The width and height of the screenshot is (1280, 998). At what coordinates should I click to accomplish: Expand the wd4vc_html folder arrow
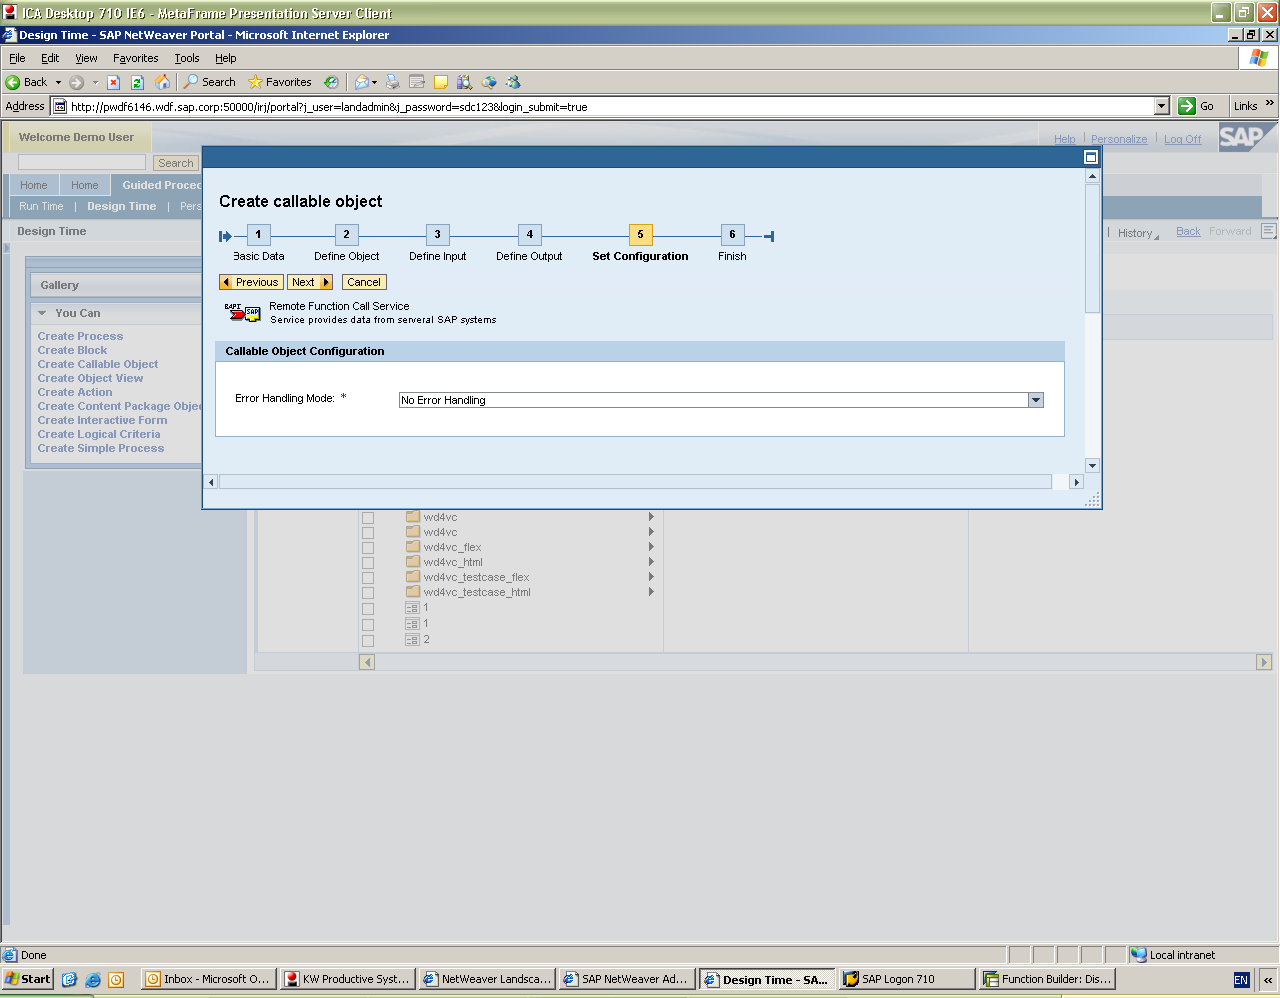[x=651, y=562]
